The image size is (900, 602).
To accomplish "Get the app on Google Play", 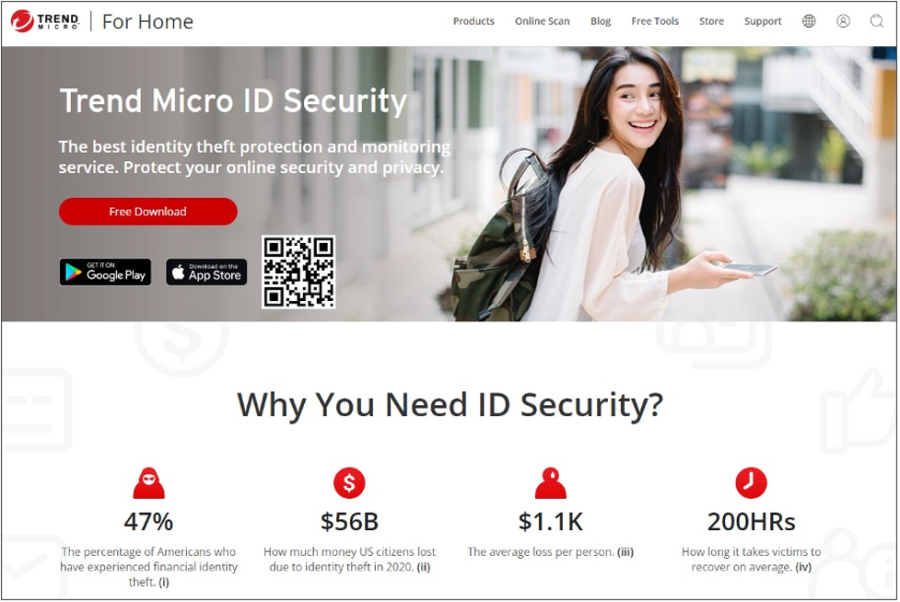I will pos(106,272).
